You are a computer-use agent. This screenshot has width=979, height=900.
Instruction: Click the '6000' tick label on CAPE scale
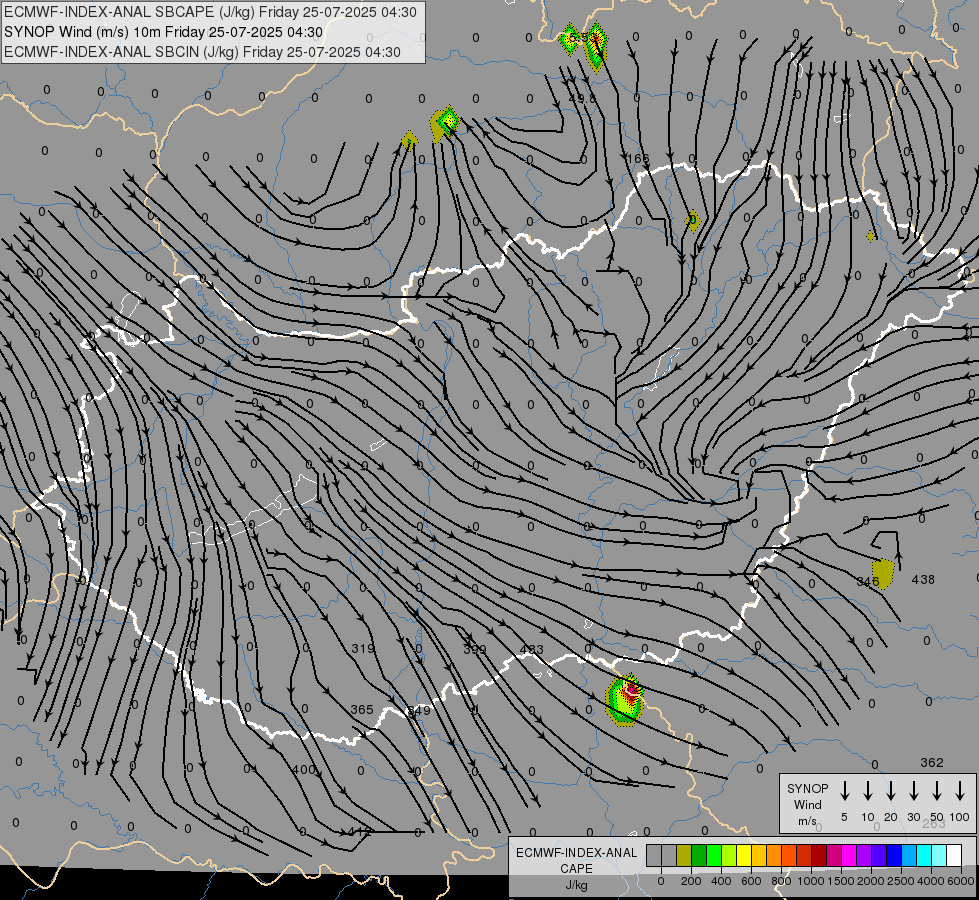pyautogui.click(x=961, y=881)
